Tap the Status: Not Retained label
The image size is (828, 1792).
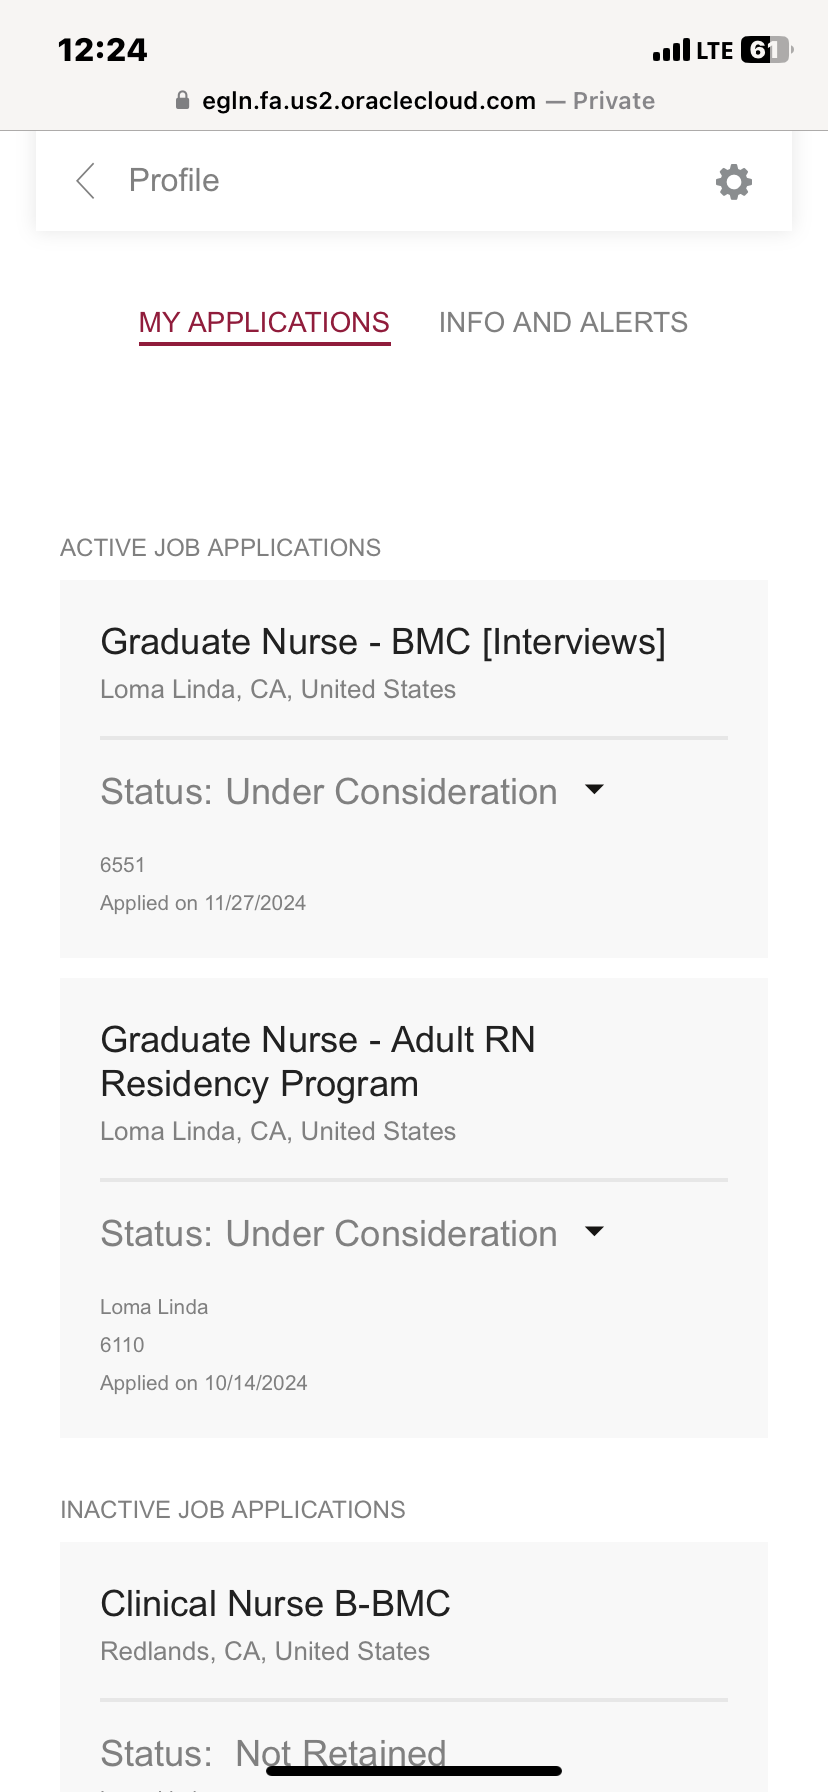273,1754
